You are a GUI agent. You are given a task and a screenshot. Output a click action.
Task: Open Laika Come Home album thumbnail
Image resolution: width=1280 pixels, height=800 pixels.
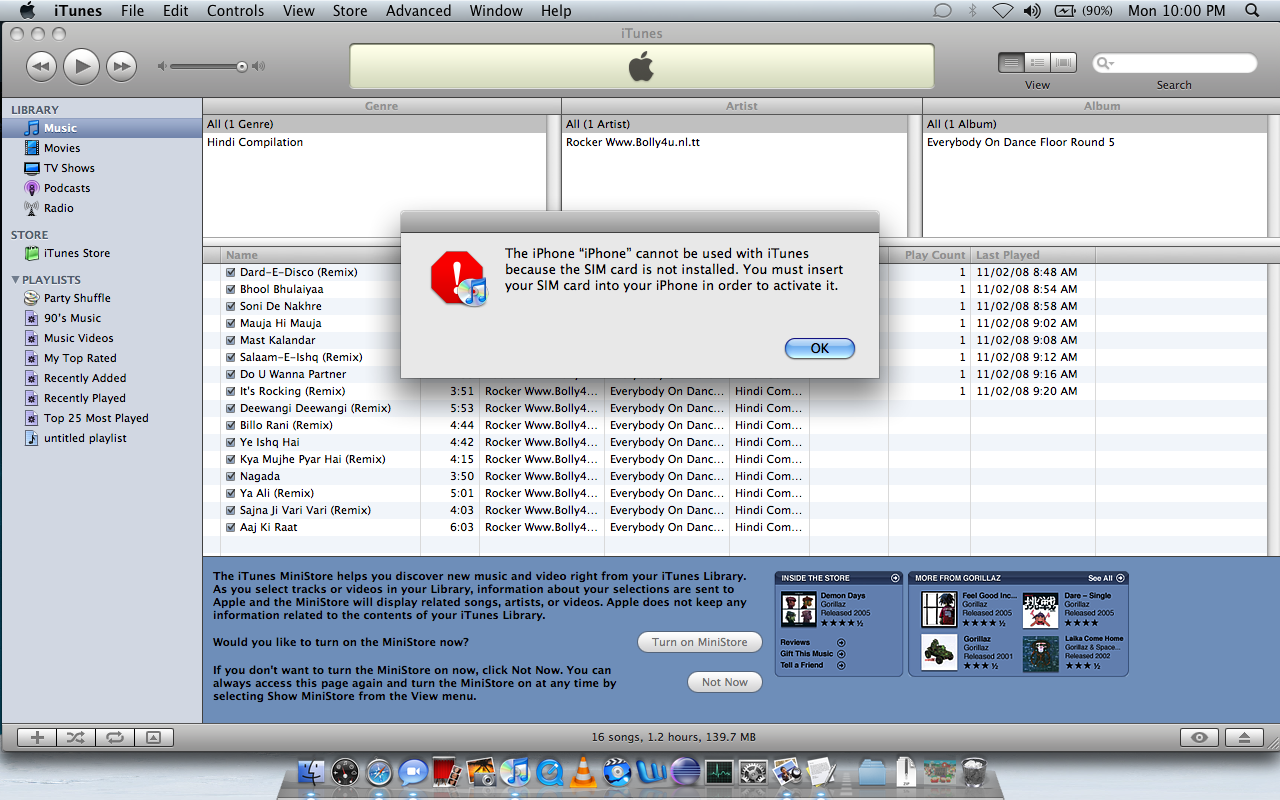[1040, 653]
